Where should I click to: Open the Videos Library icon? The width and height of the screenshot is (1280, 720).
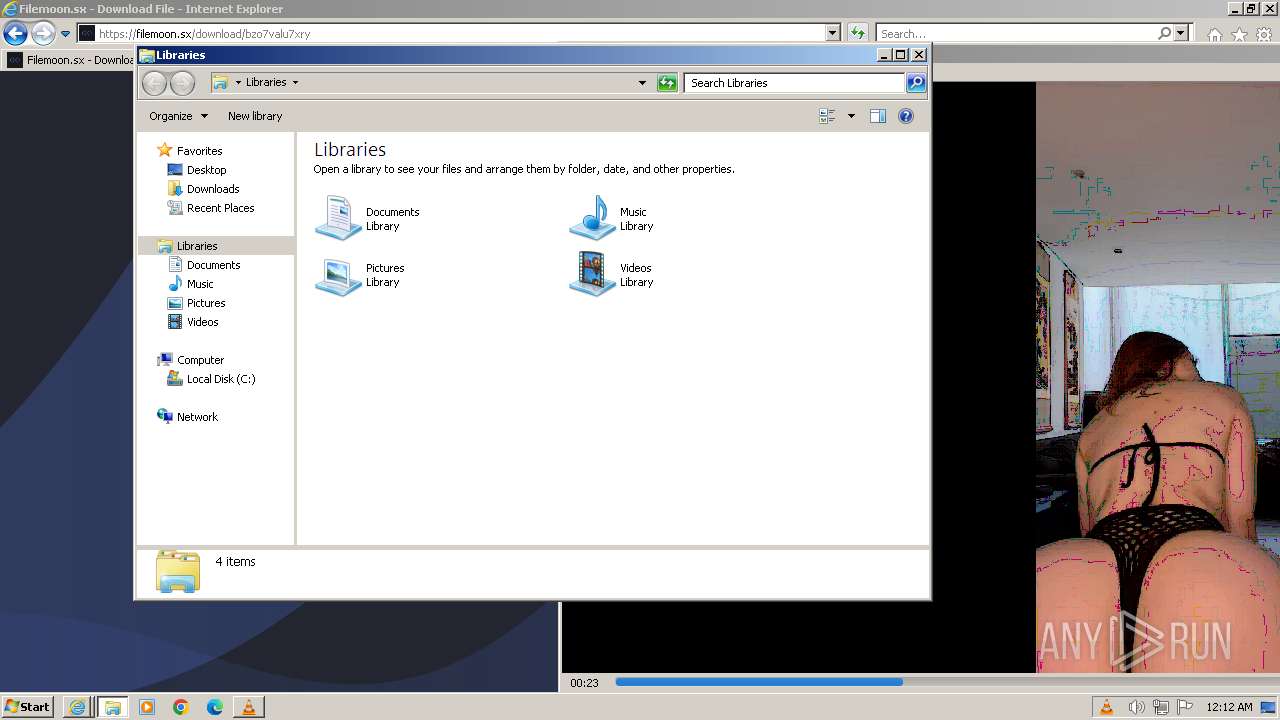click(592, 274)
